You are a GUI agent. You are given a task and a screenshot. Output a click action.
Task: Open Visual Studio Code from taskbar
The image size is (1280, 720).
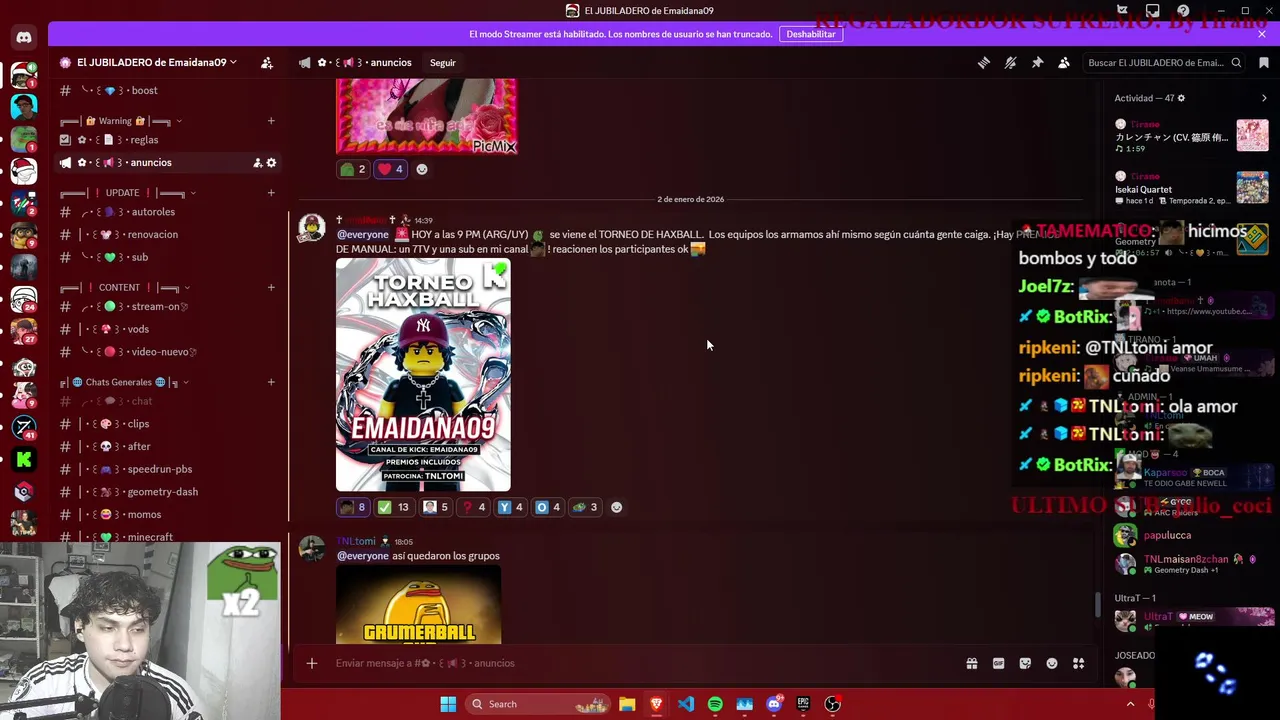[x=686, y=704]
